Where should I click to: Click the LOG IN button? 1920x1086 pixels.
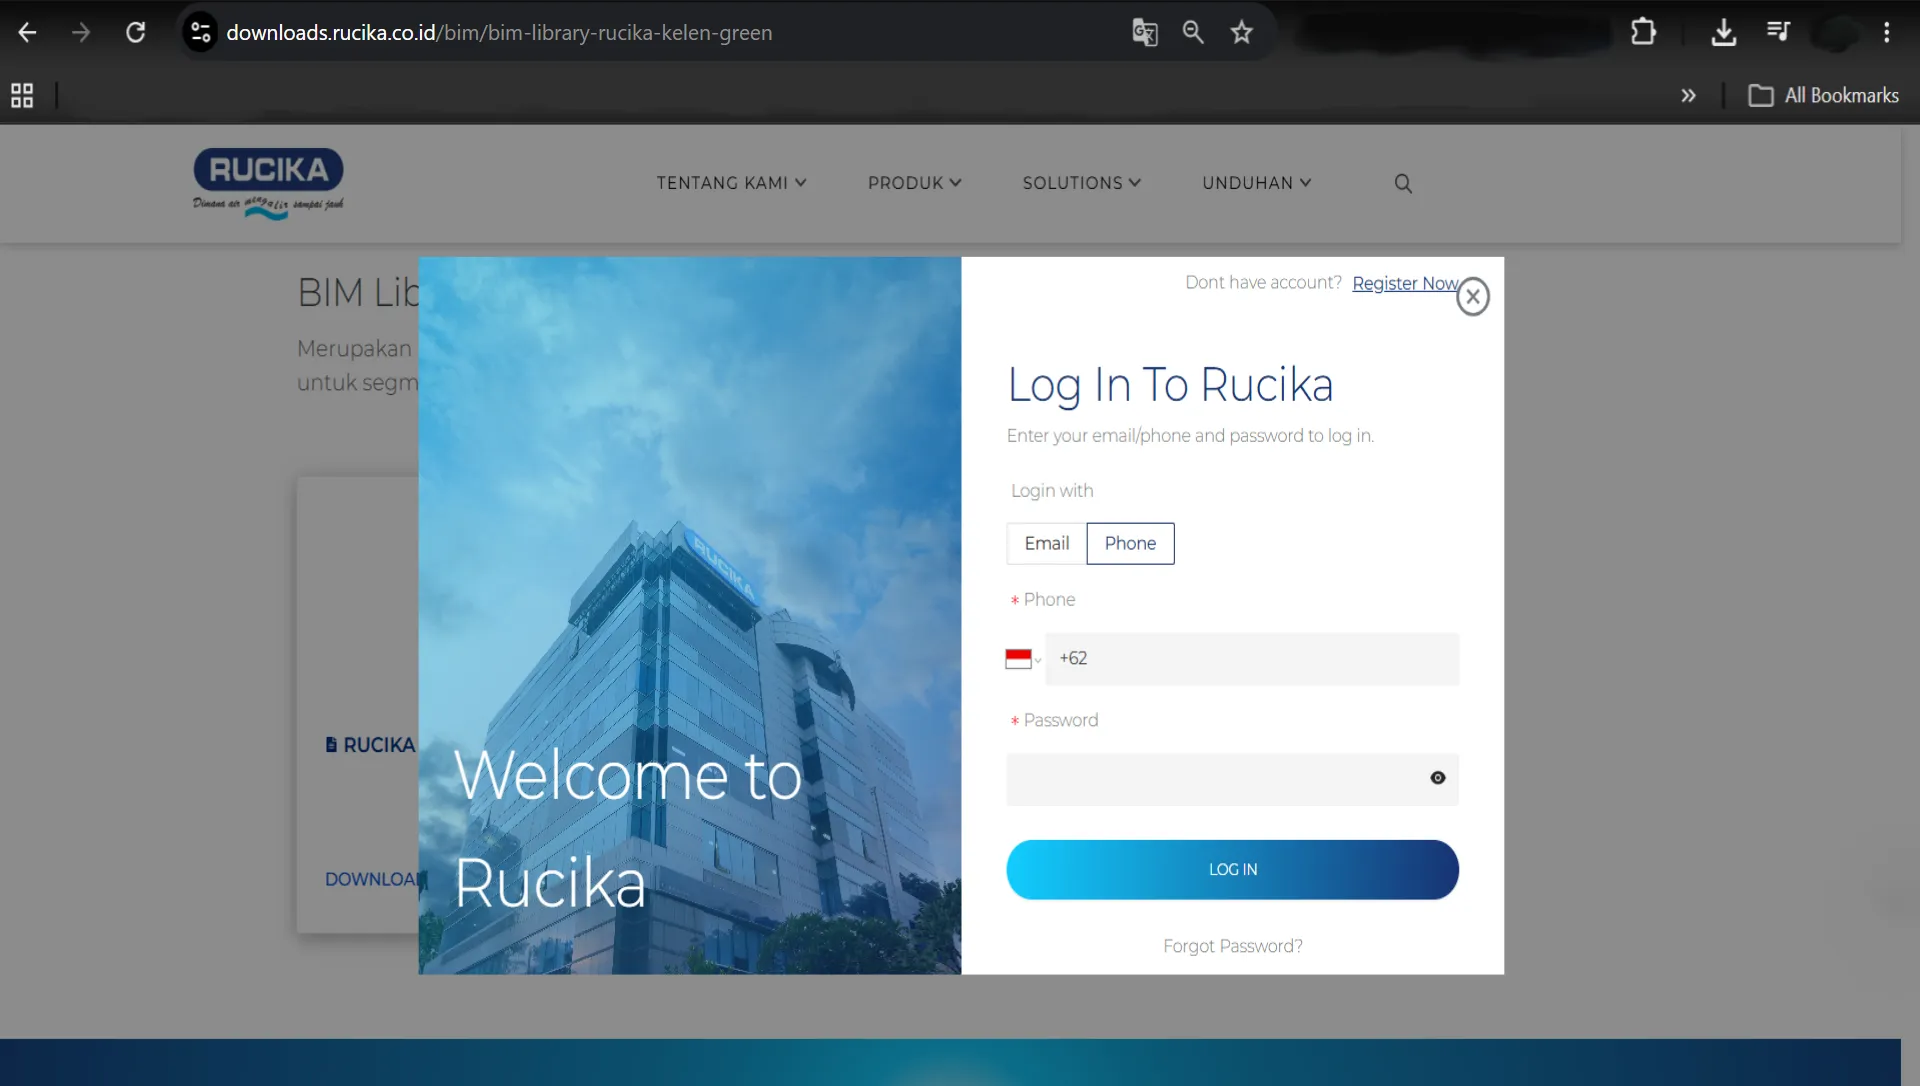(1232, 869)
